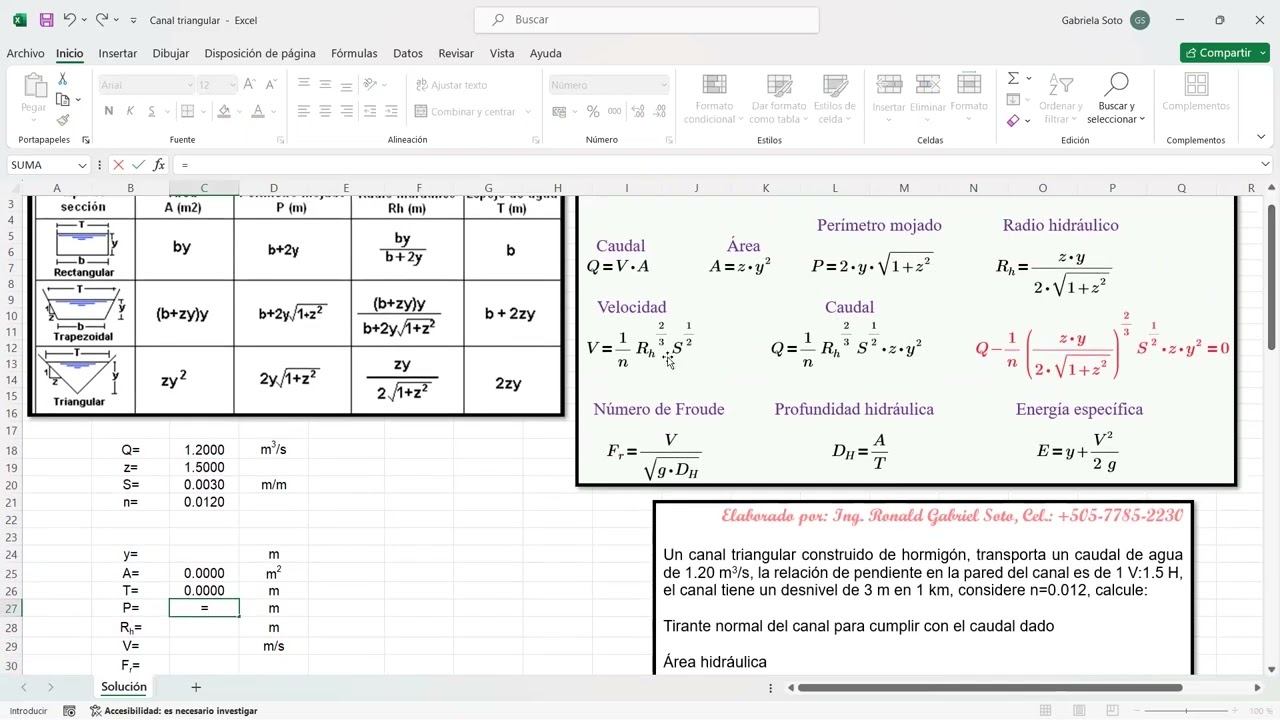The width and height of the screenshot is (1280, 720).
Task: Click the Undo arrow icon
Action: [x=69, y=20]
